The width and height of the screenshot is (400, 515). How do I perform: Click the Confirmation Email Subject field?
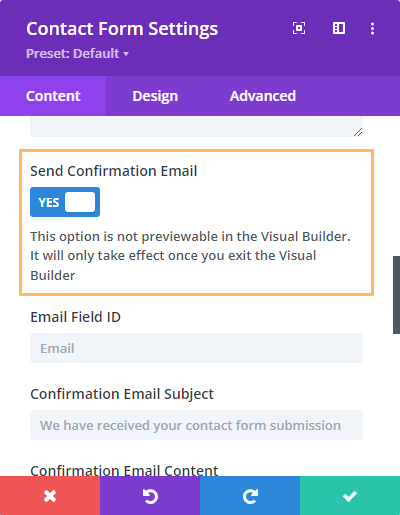pyautogui.click(x=196, y=425)
